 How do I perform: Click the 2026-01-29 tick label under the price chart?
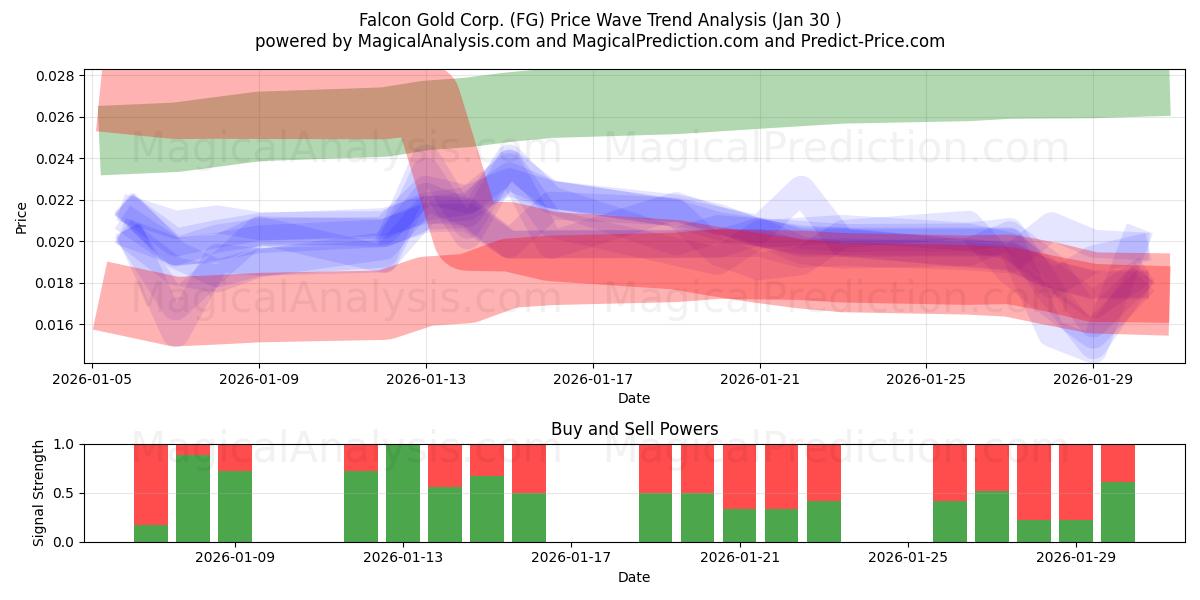click(1093, 380)
